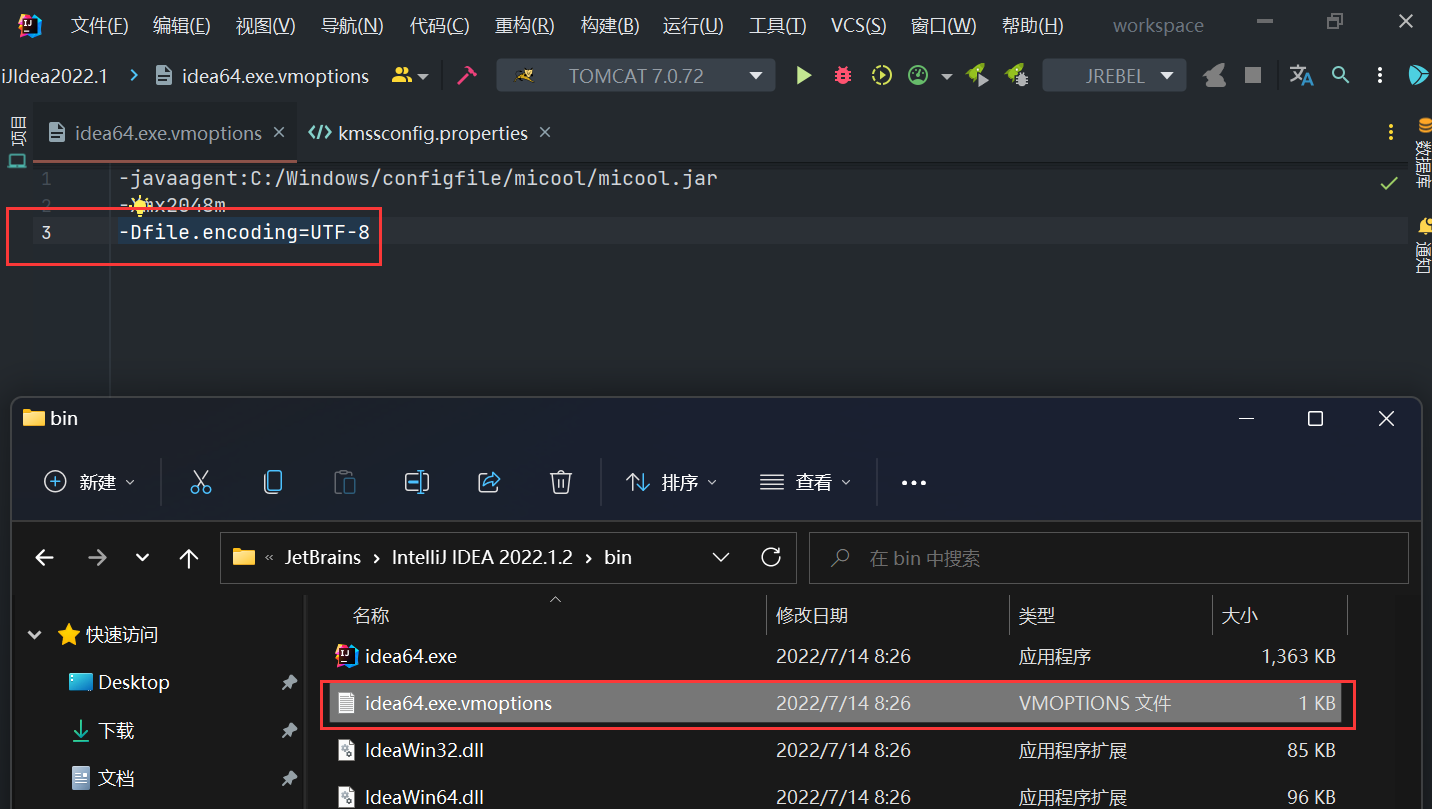Build project with the hammer icon
This screenshot has height=809, width=1432.
(466, 75)
